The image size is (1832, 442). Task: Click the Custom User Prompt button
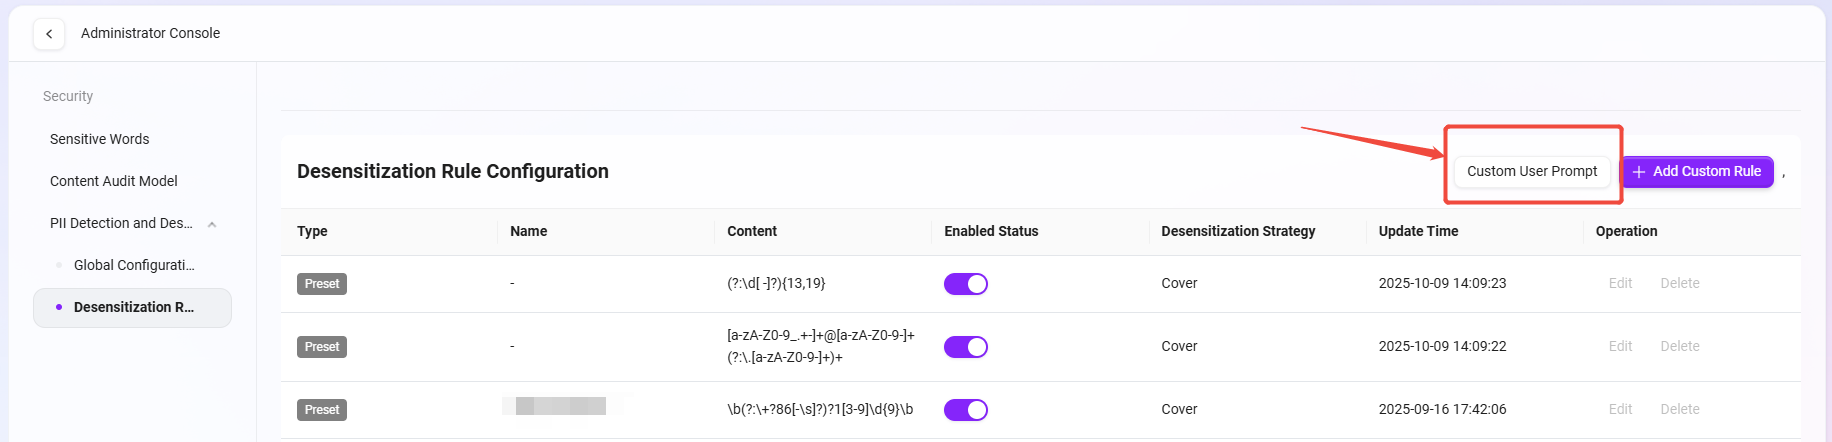pos(1532,171)
